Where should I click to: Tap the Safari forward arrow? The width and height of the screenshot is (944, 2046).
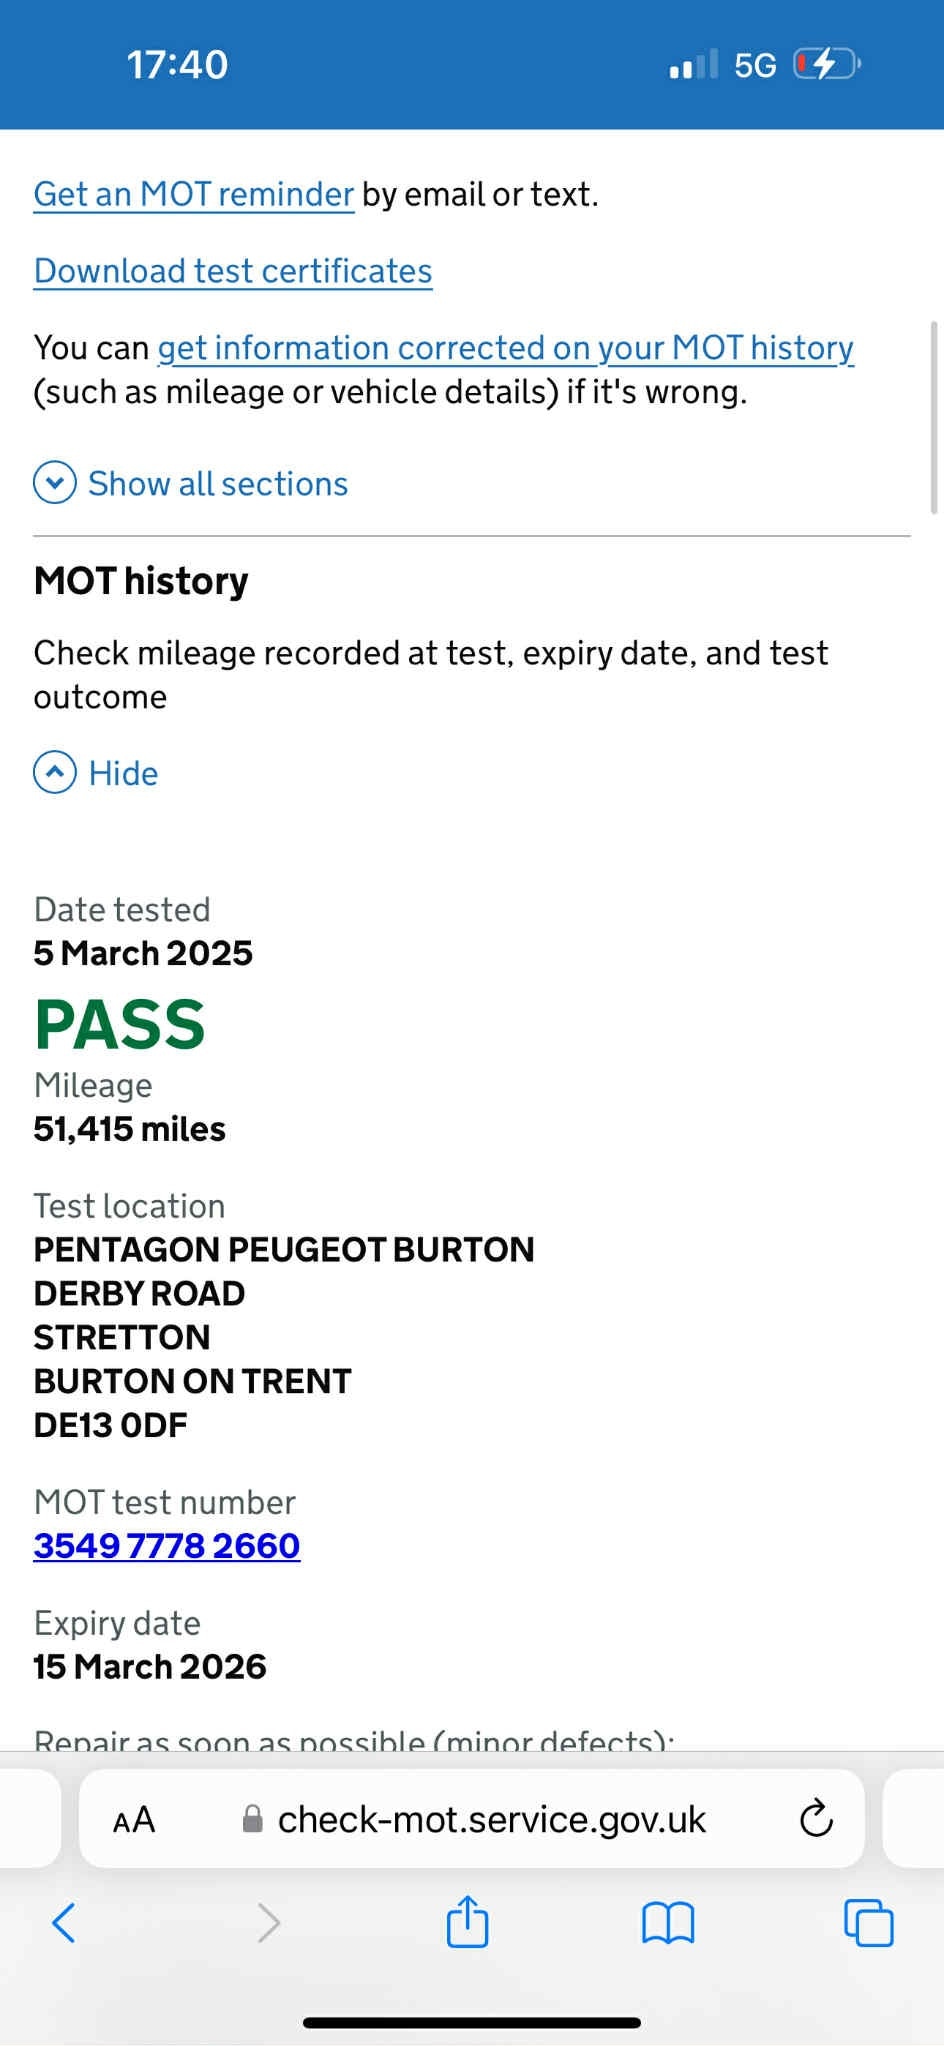click(x=268, y=1923)
